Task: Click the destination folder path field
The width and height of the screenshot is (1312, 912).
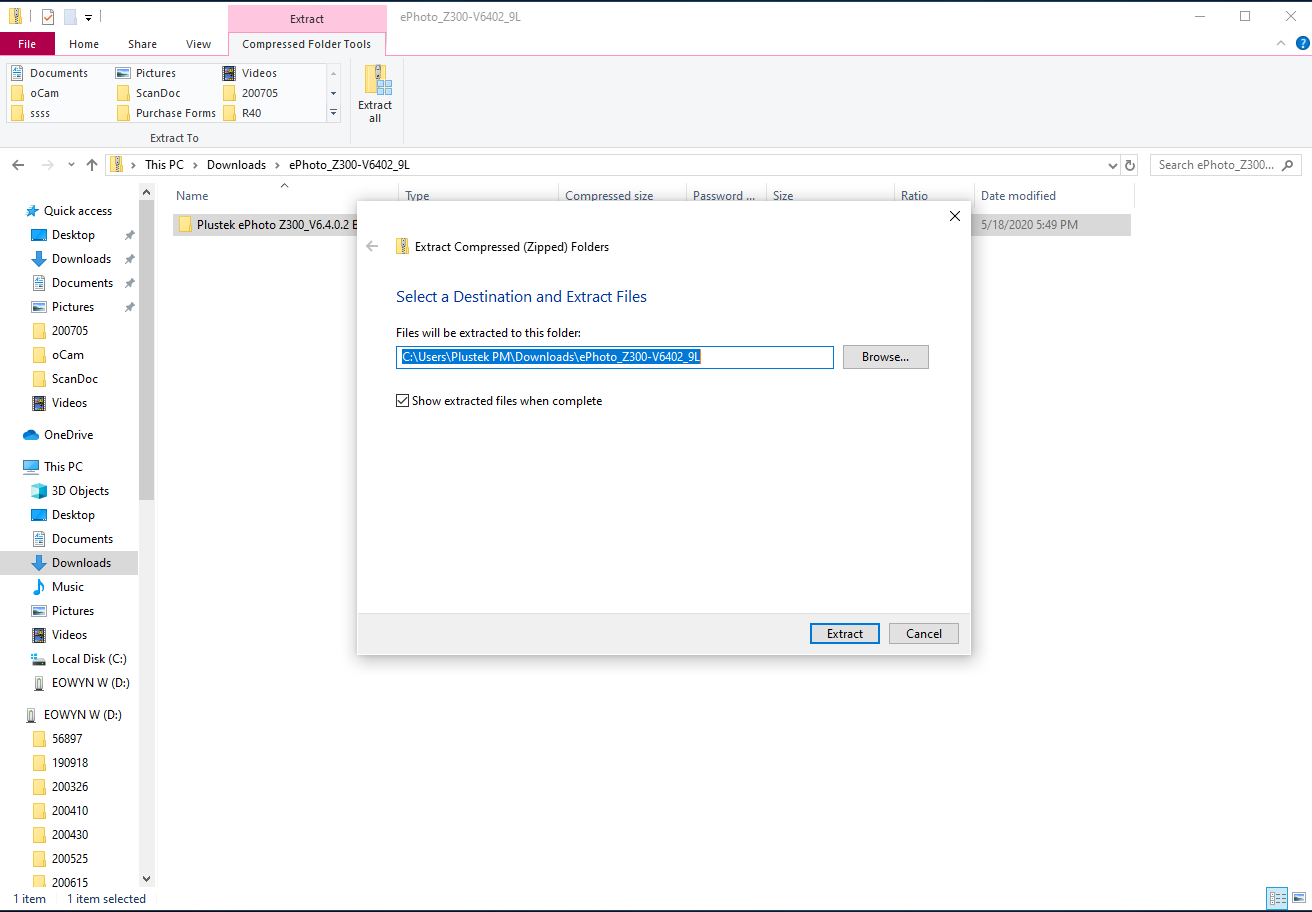Action: tap(614, 357)
